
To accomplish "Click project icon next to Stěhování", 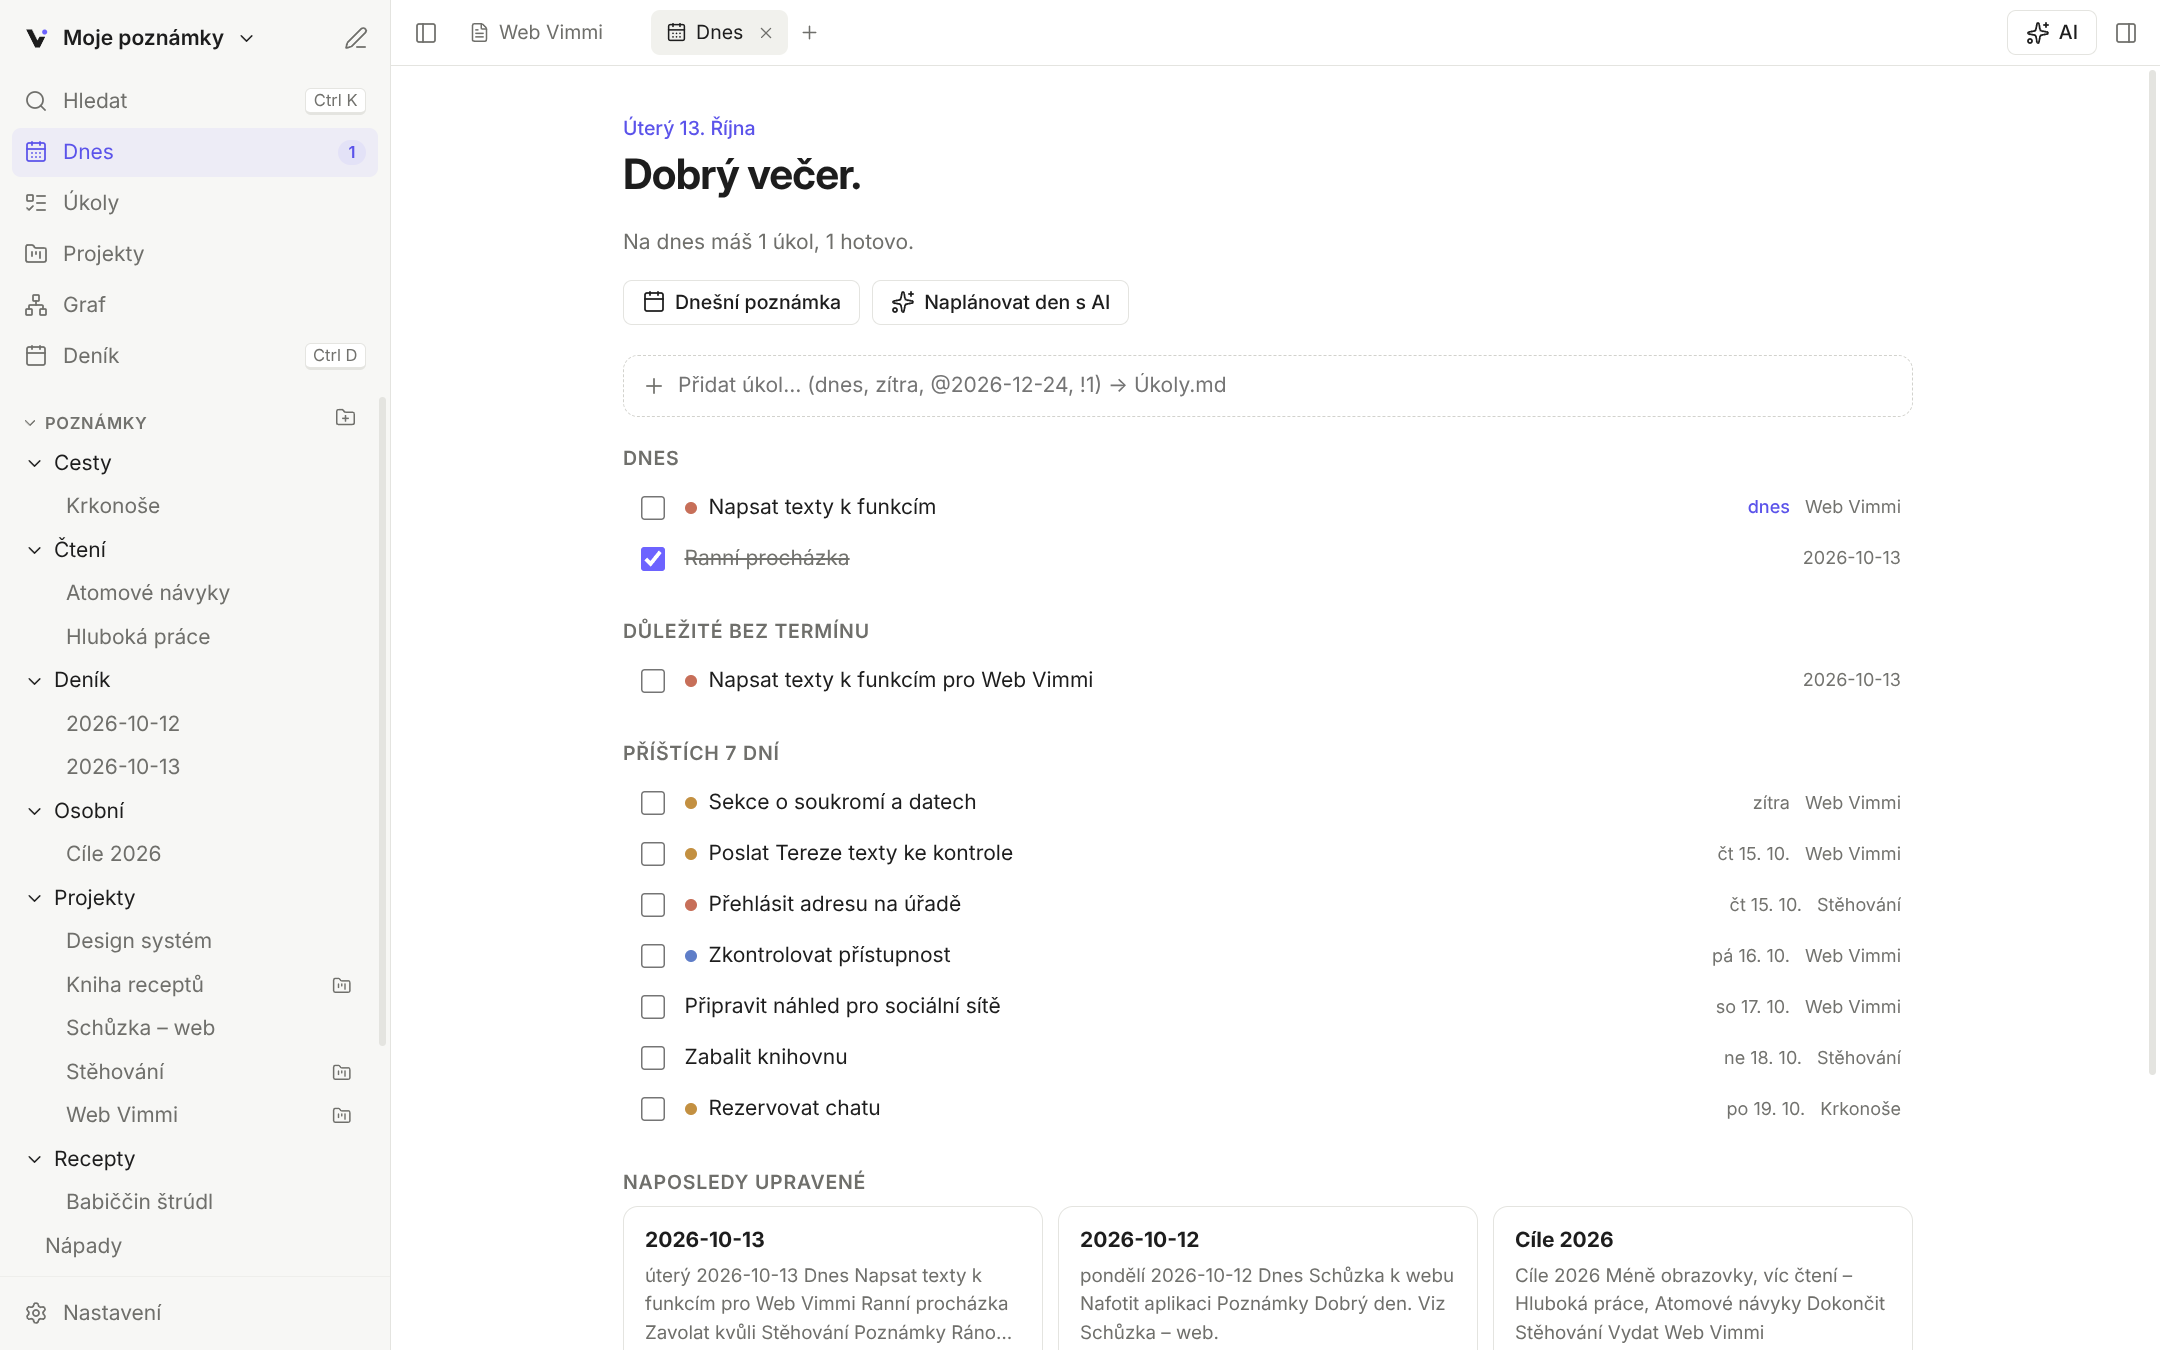I will coord(342,1072).
